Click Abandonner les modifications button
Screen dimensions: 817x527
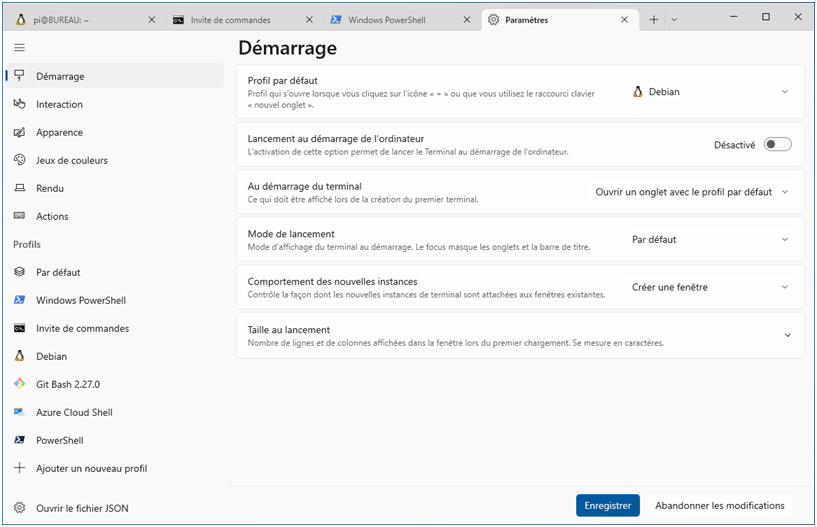coord(719,506)
